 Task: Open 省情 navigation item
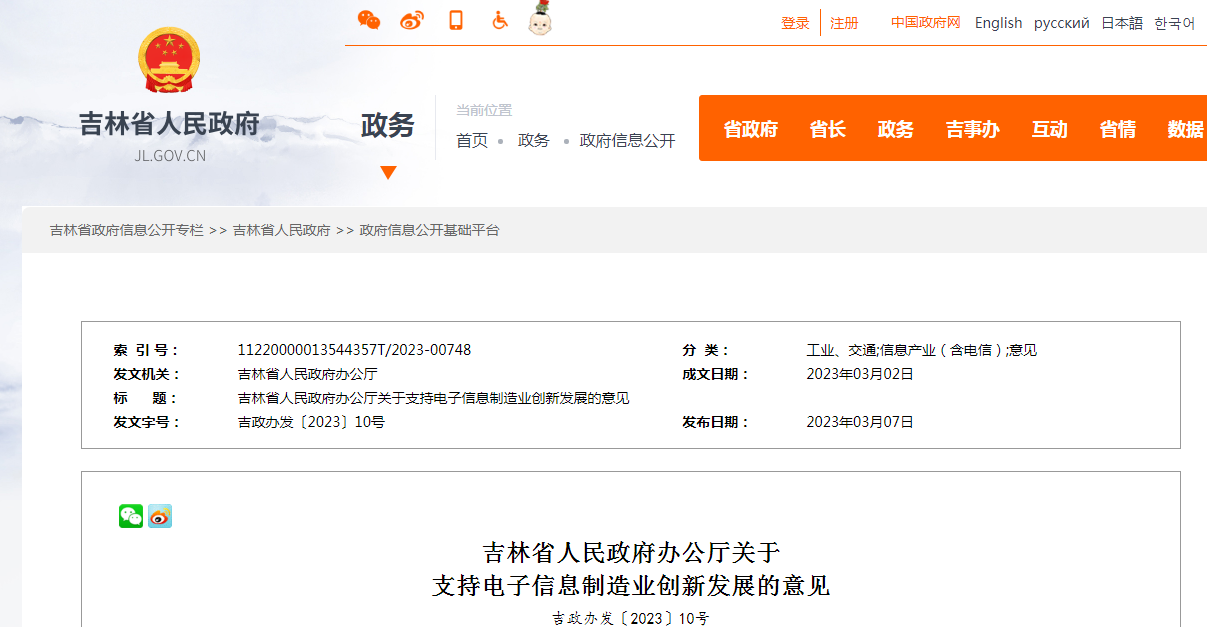[1117, 129]
